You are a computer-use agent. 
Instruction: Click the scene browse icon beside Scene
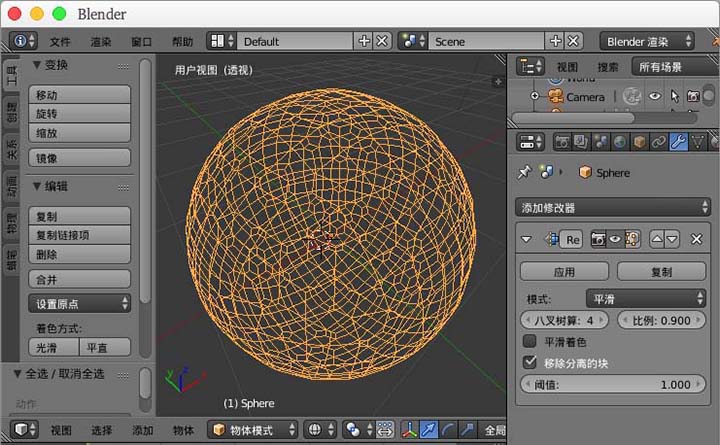click(x=413, y=41)
